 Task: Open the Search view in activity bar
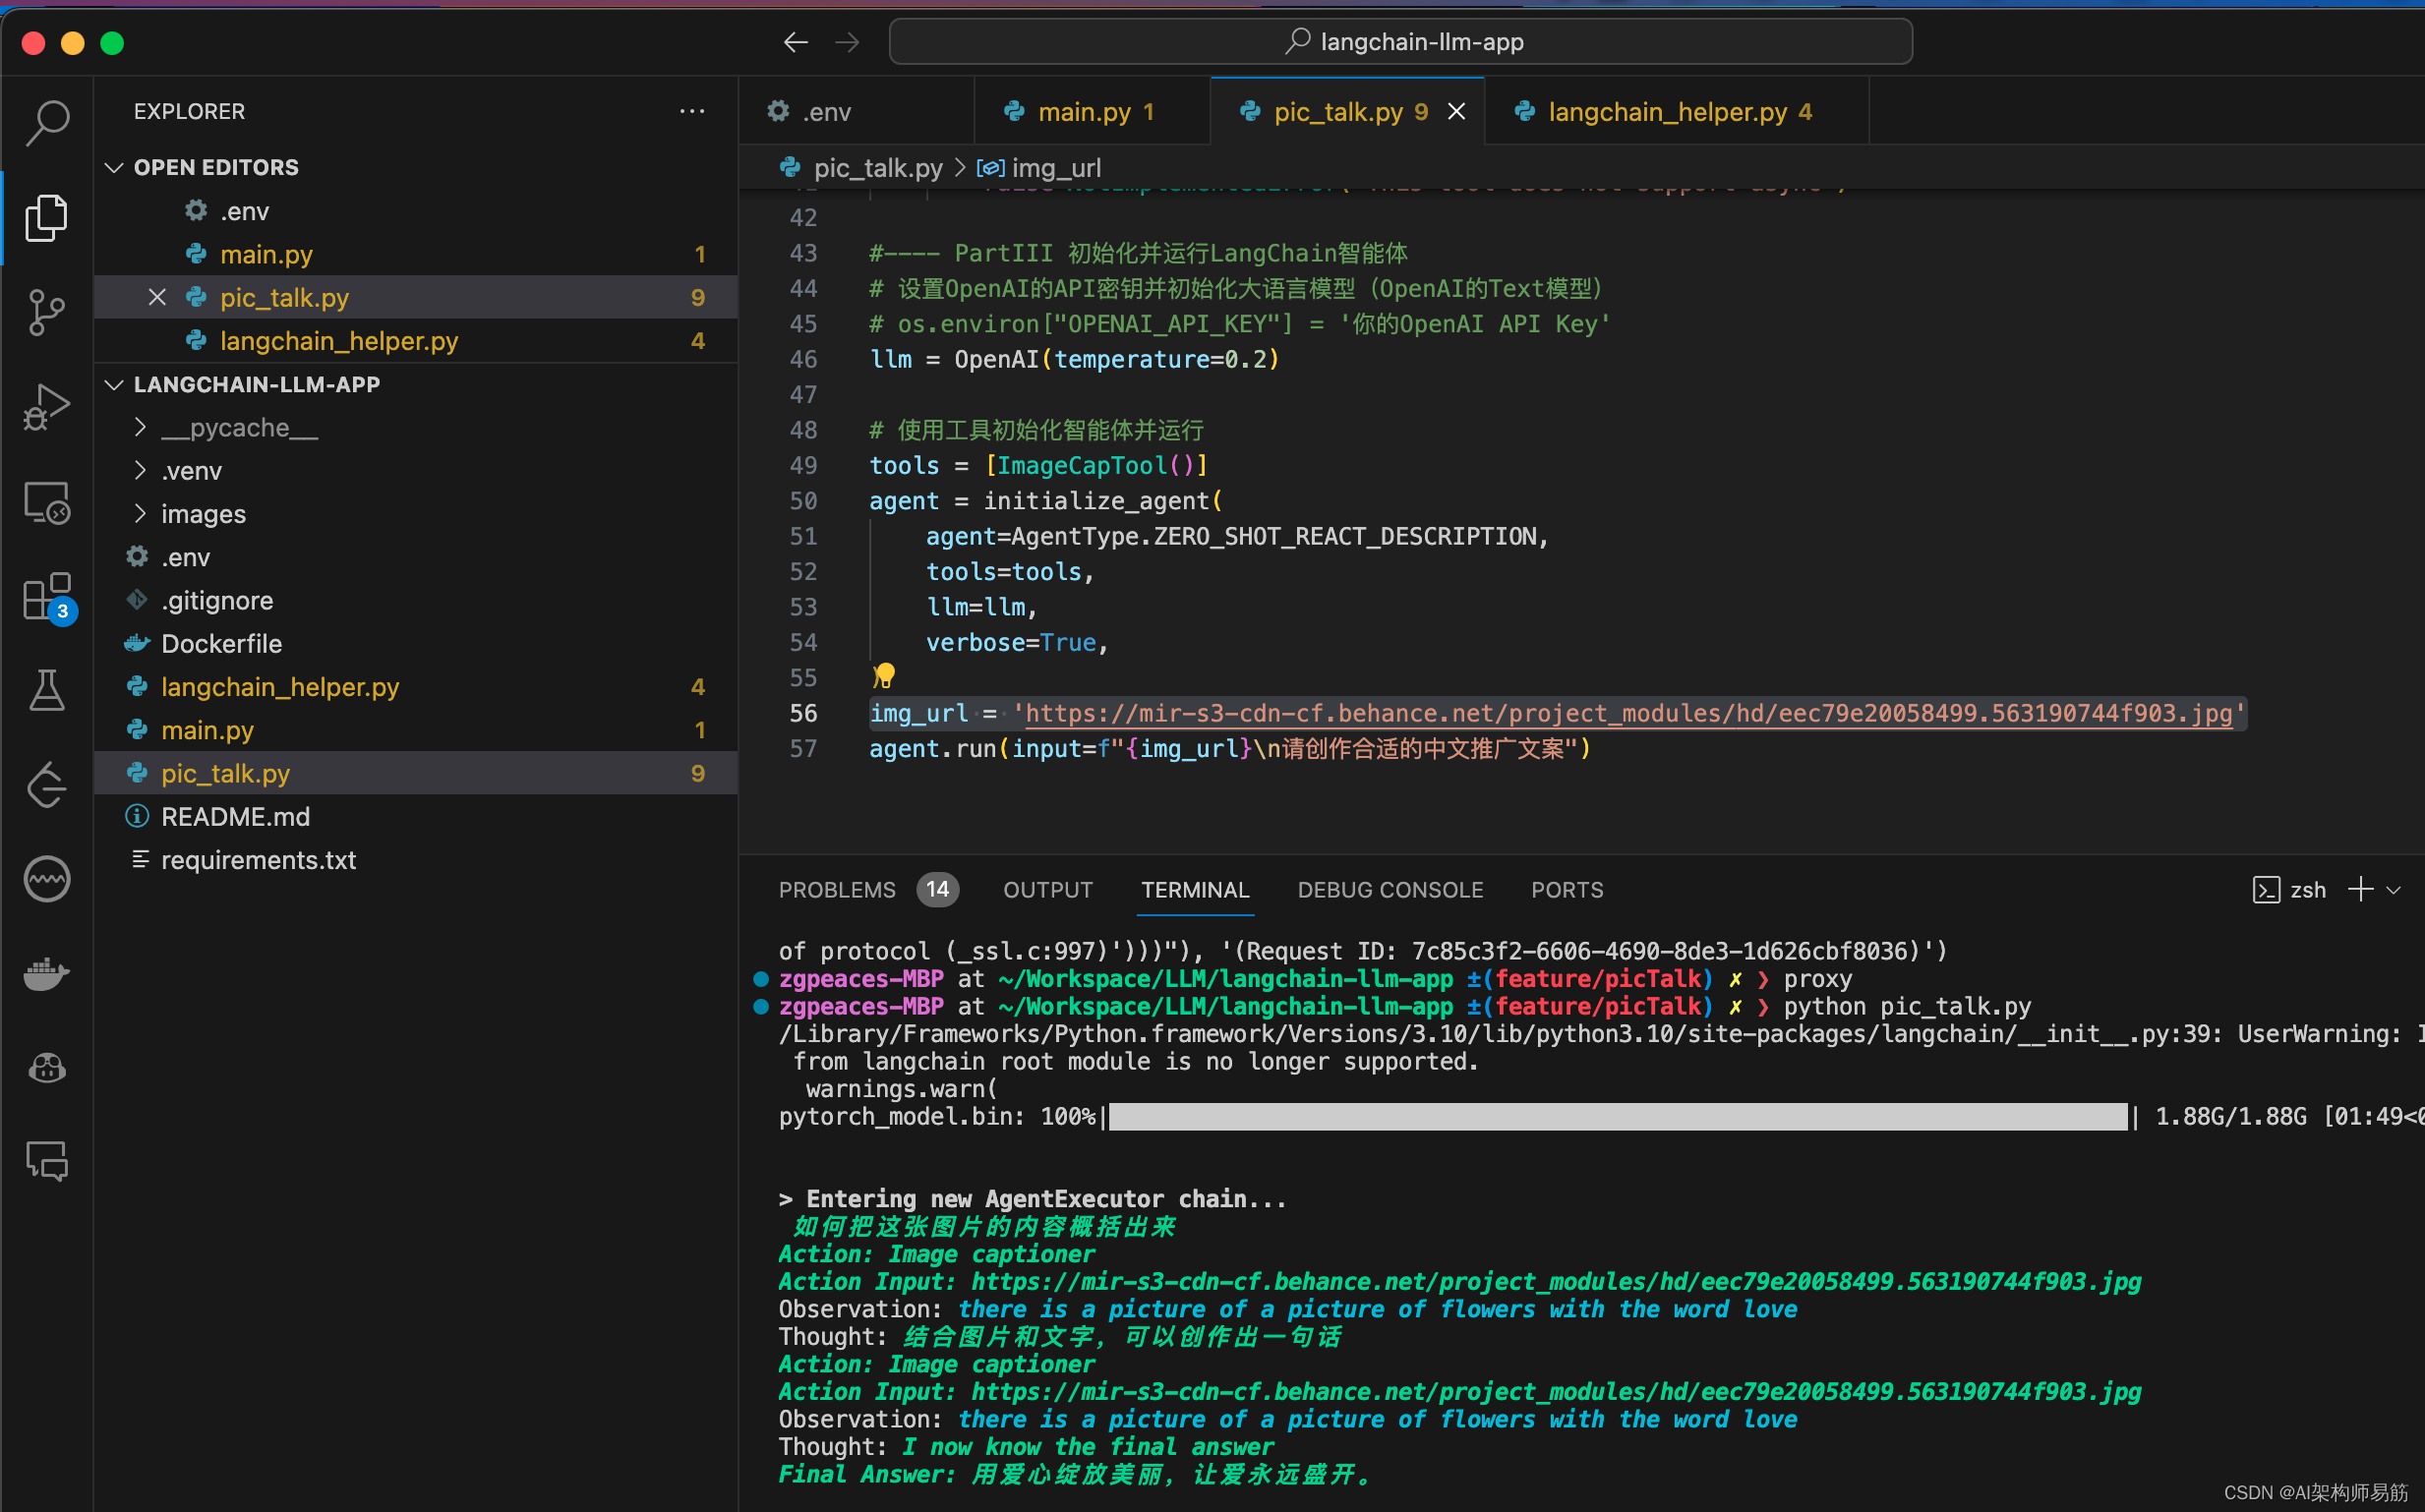click(x=47, y=123)
